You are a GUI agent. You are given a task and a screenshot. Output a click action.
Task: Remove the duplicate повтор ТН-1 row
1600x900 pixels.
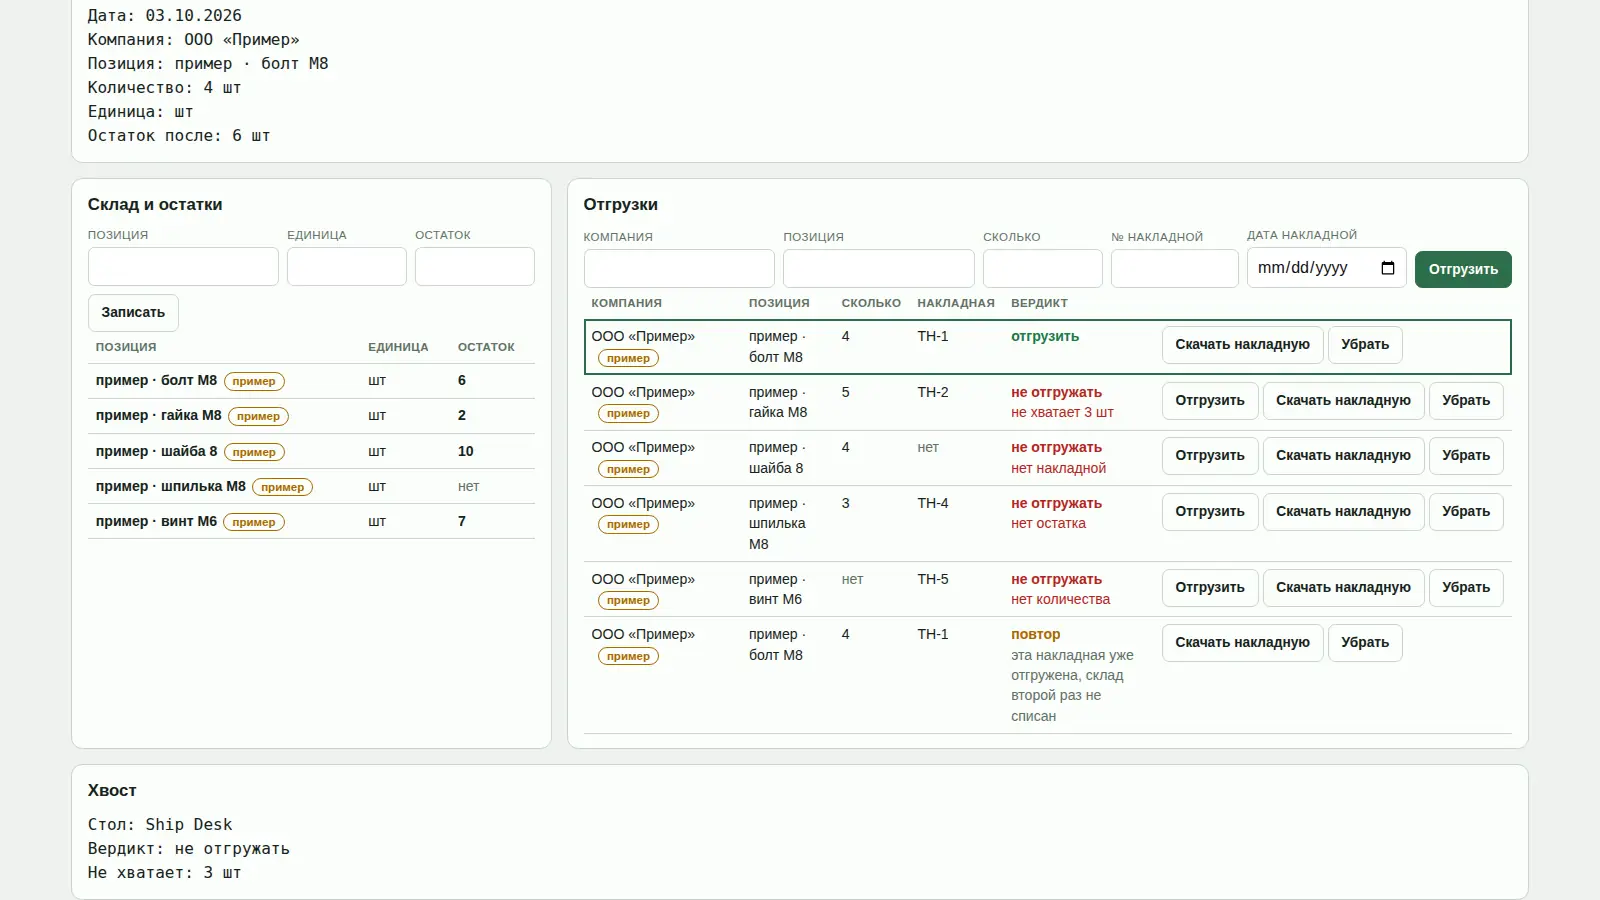click(1365, 643)
